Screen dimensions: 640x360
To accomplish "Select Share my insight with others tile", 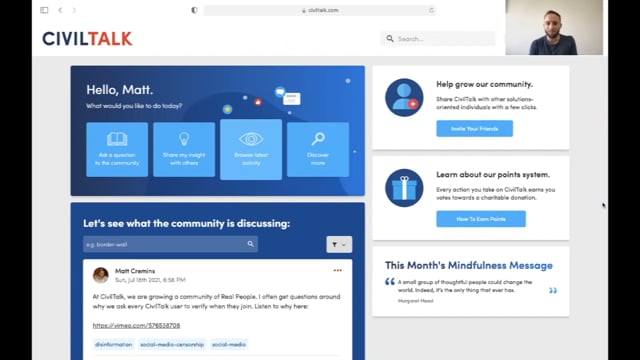I will click(184, 149).
